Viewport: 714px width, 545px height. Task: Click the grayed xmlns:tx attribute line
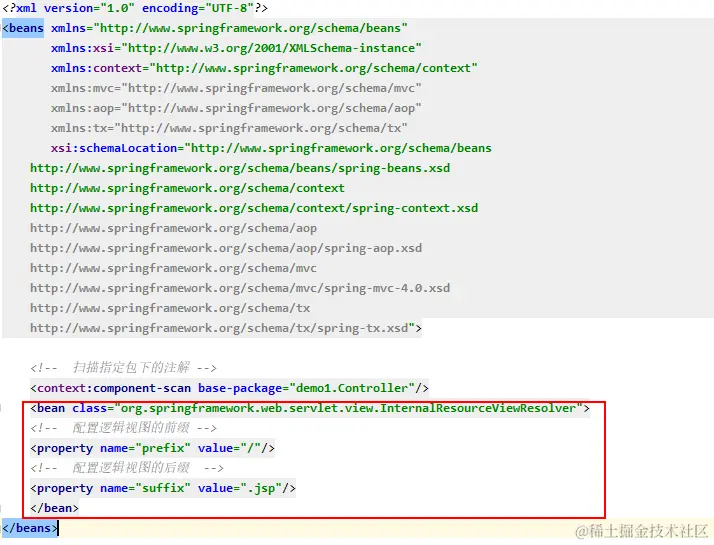click(229, 128)
